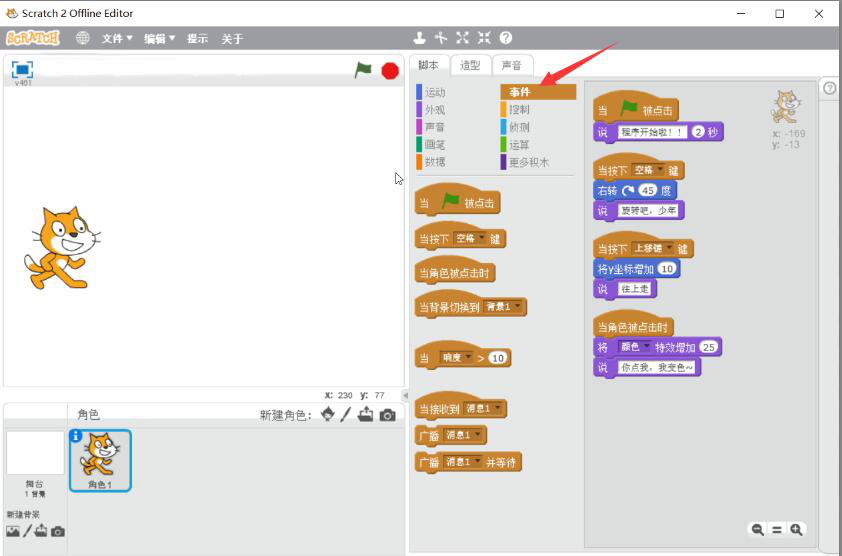Image resolution: width=842 pixels, height=556 pixels.
Task: Paint a new backdrop
Action: pyautogui.click(x=27, y=531)
